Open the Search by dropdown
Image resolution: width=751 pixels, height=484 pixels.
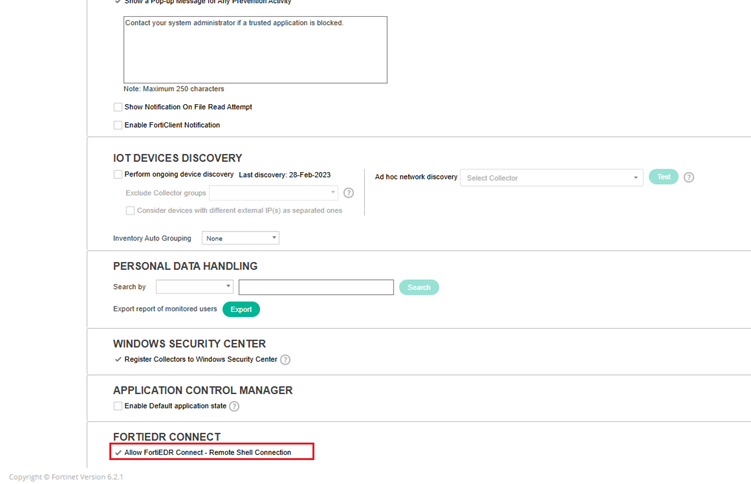[x=194, y=287]
